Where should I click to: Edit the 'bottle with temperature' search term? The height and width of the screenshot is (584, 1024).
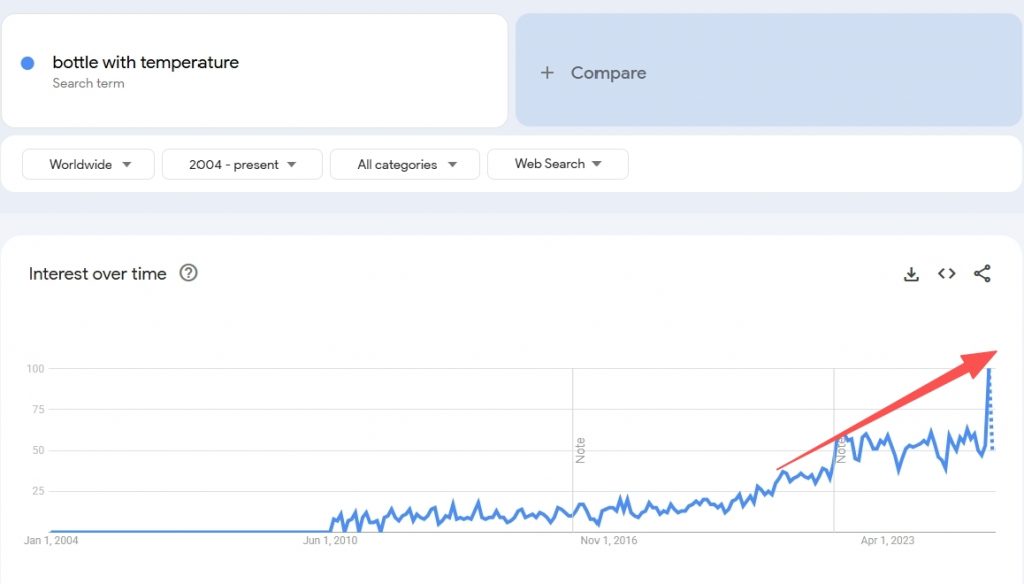pyautogui.click(x=146, y=63)
